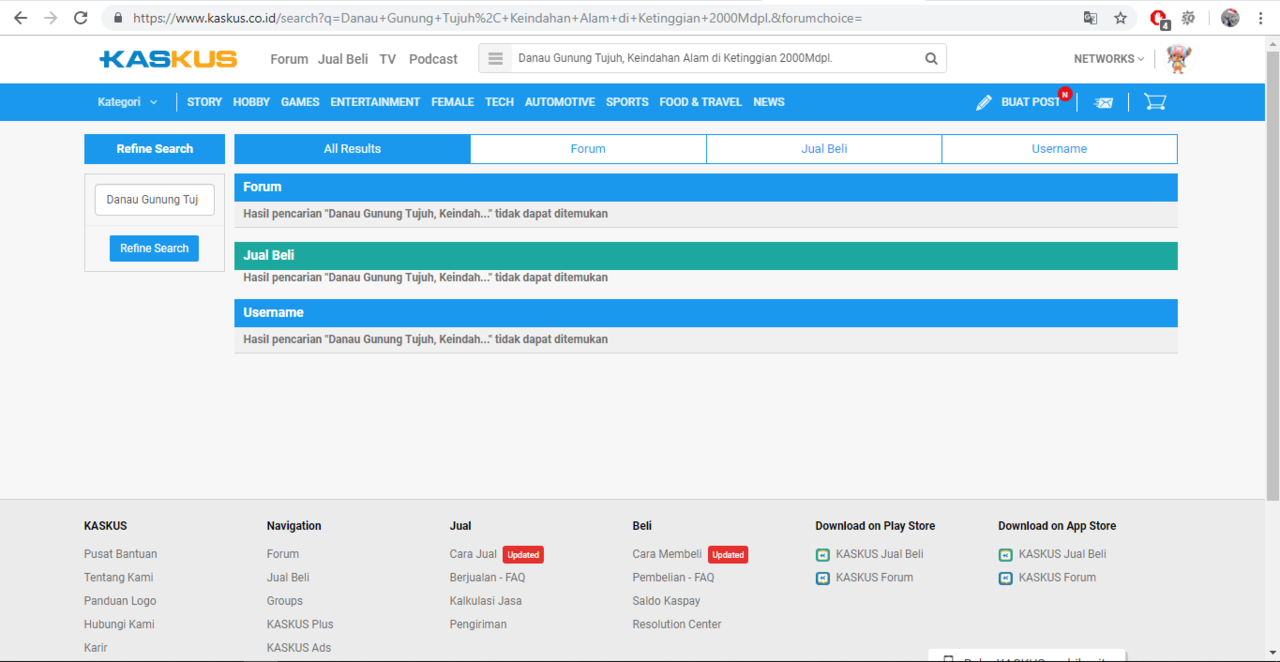The height and width of the screenshot is (662, 1280).
Task: Click KASKUS Forum App Store icon
Action: 1006,578
